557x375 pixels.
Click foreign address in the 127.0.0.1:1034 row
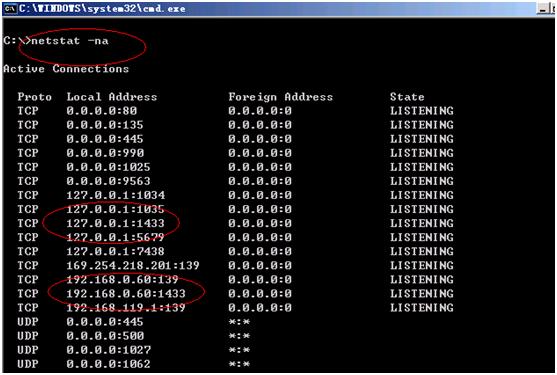point(260,195)
